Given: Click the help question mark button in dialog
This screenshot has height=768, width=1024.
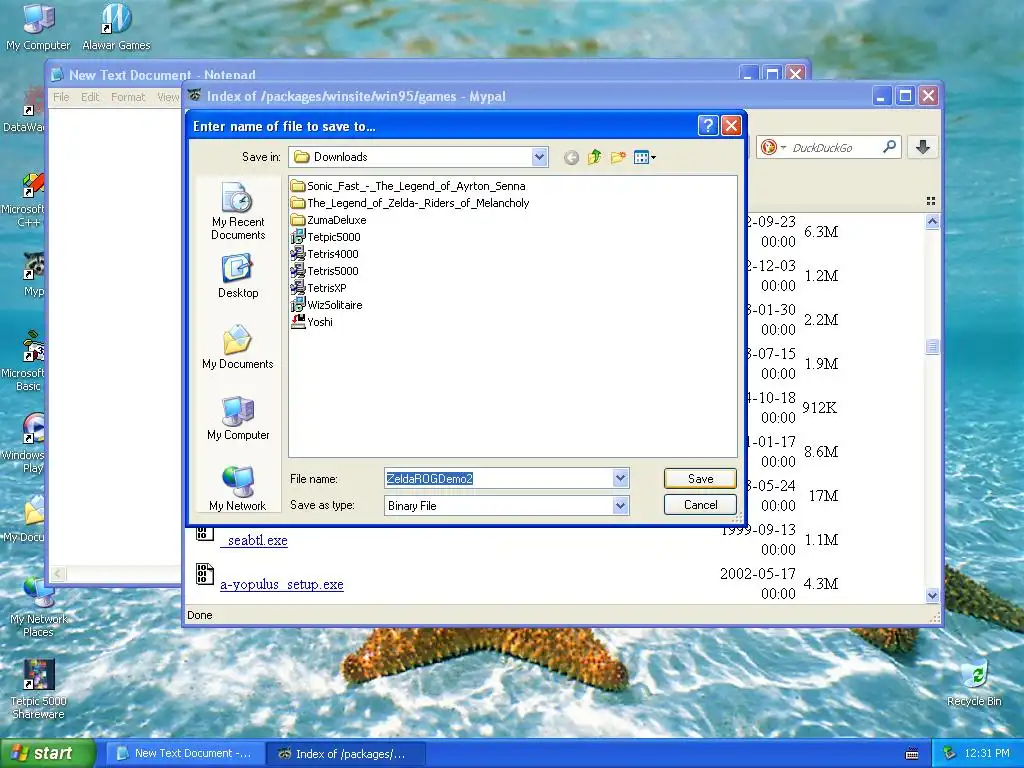Looking at the screenshot, I should (x=708, y=125).
